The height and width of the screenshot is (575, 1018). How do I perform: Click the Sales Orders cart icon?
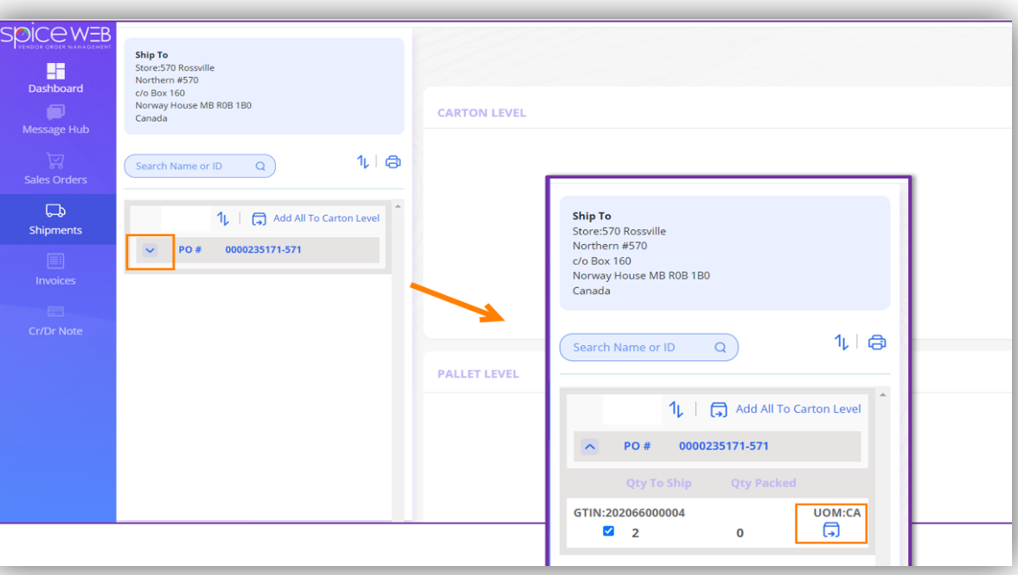click(56, 160)
